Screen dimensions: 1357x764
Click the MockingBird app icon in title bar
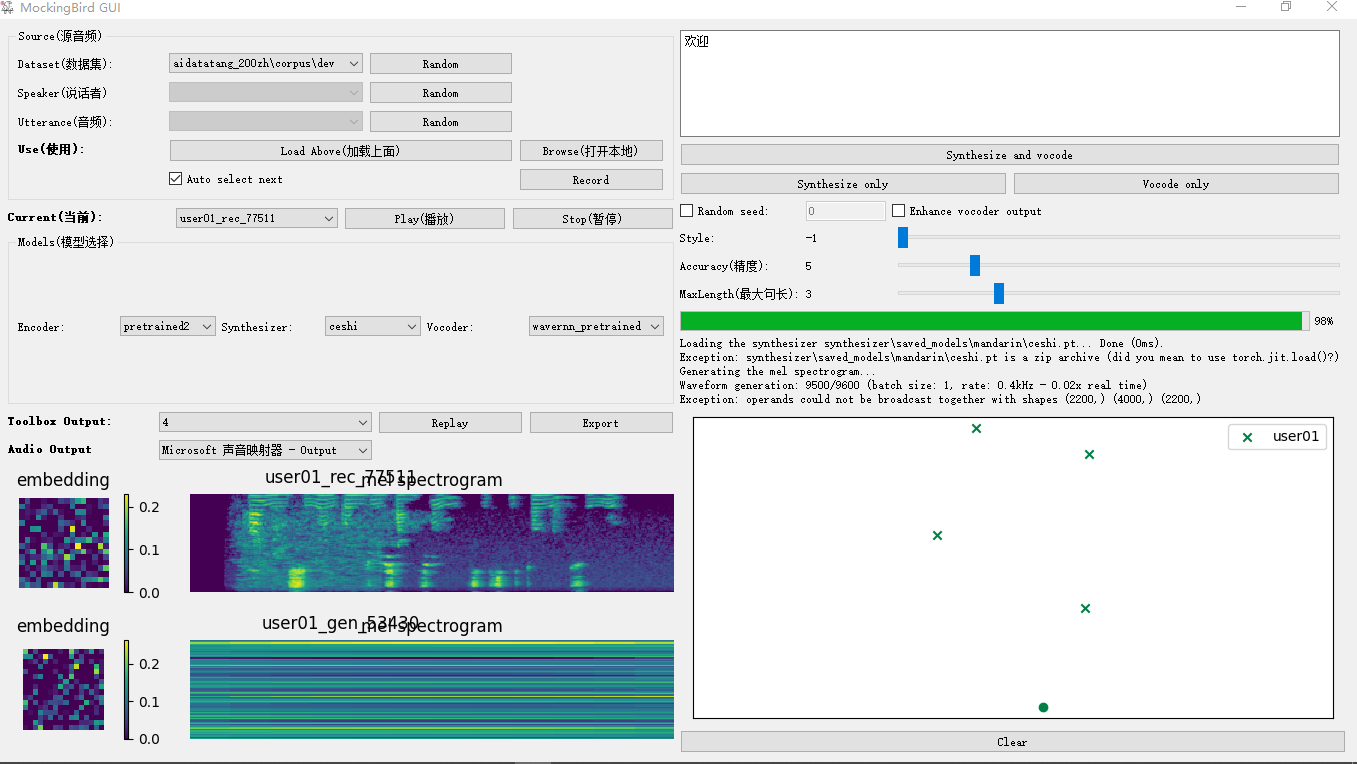(x=8, y=8)
